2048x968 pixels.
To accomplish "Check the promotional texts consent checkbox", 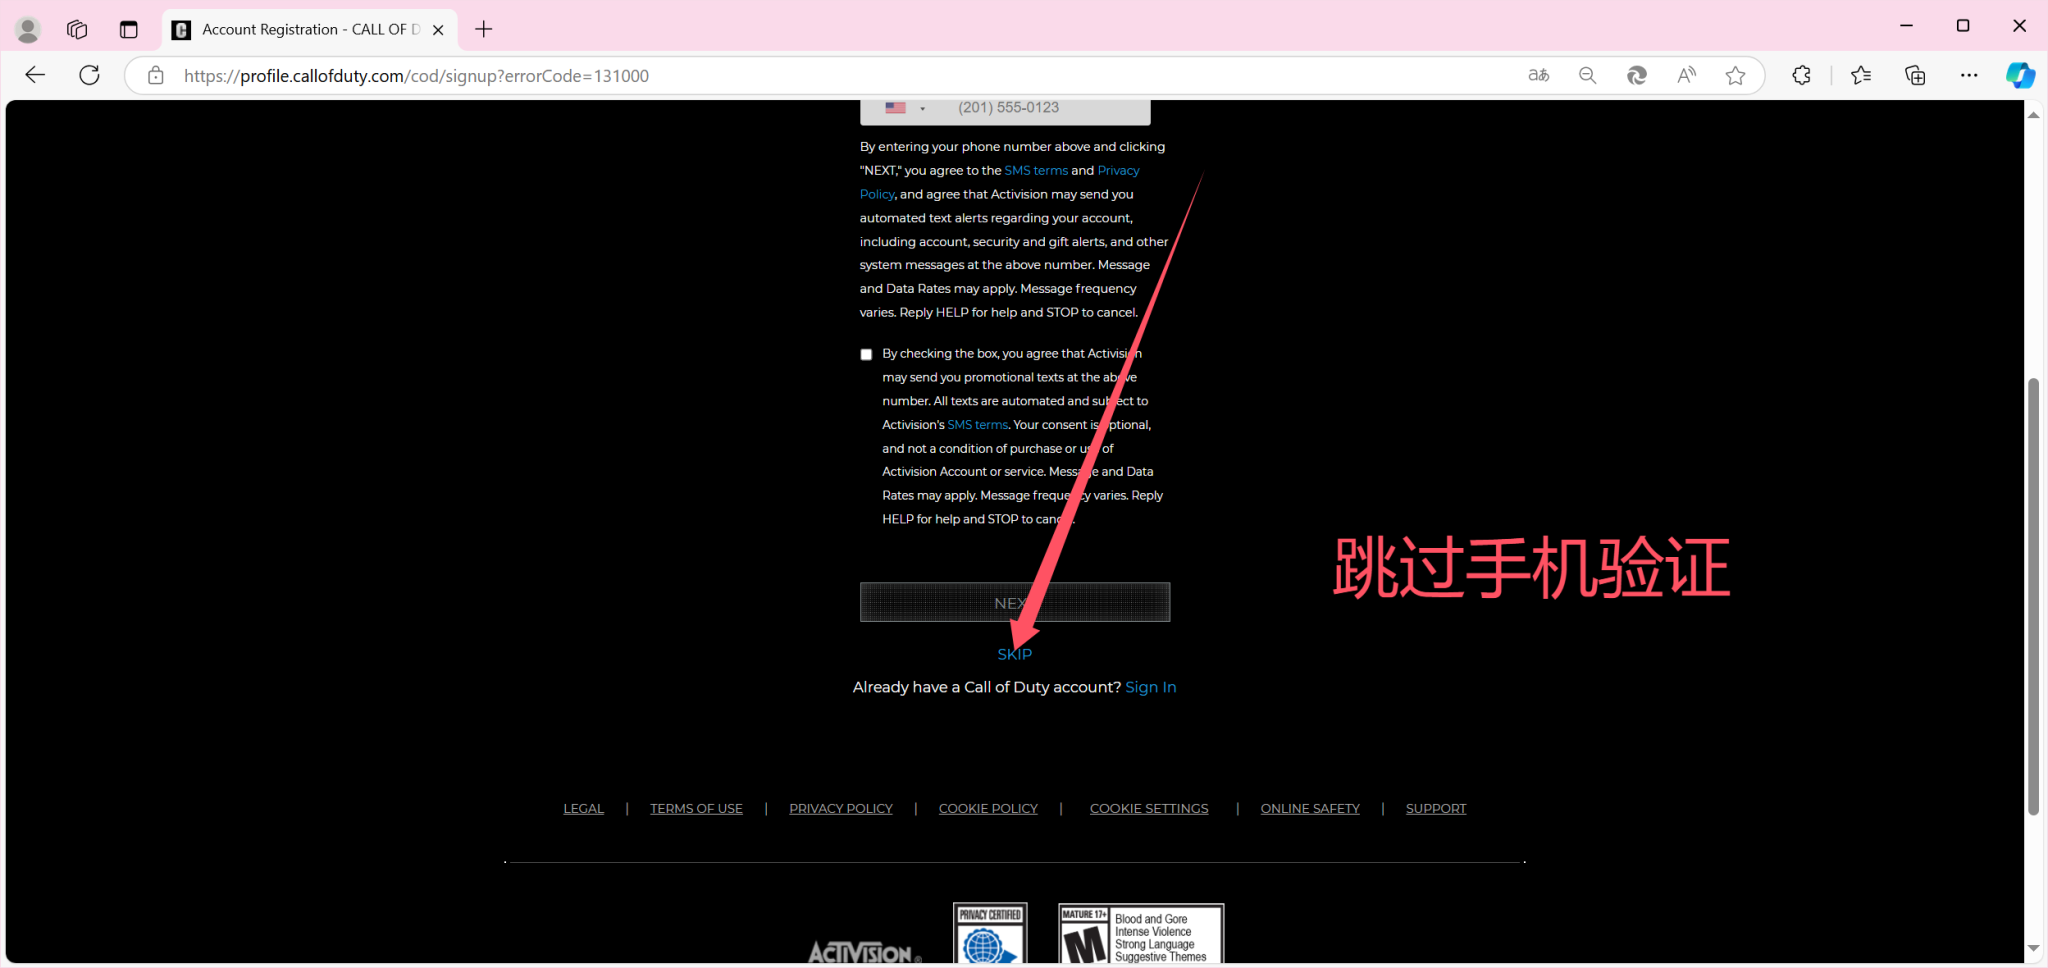I will [865, 354].
